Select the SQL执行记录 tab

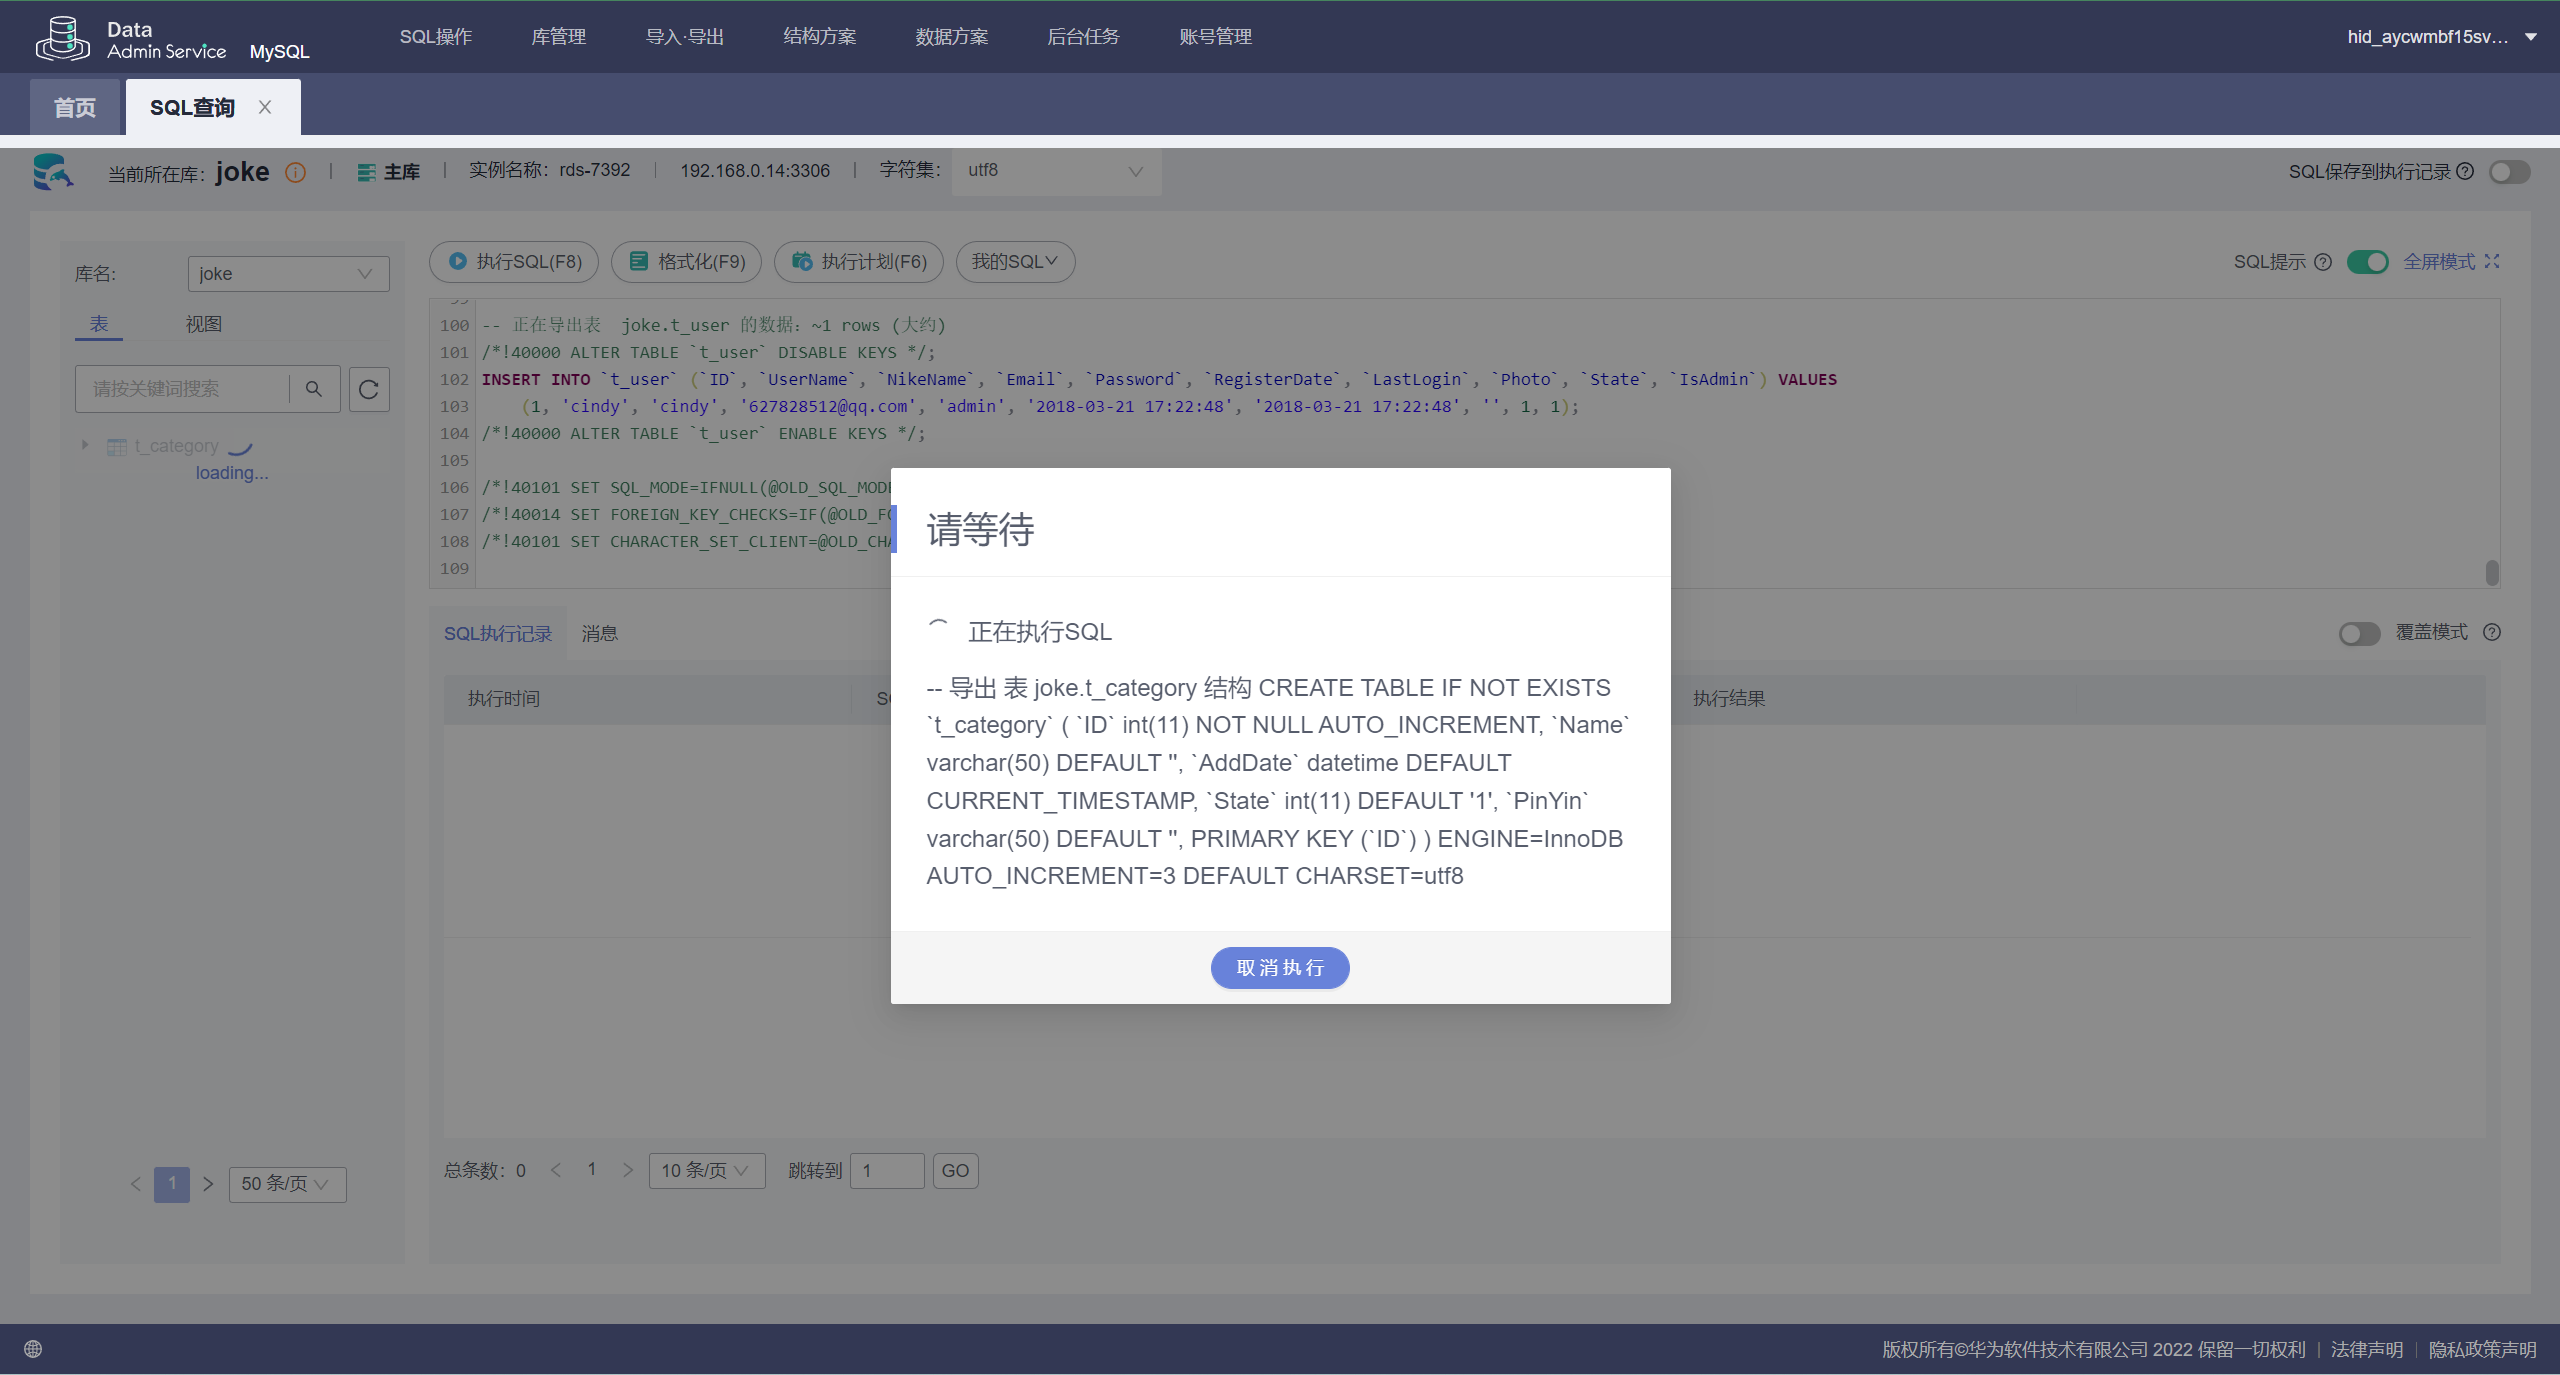pyautogui.click(x=498, y=634)
